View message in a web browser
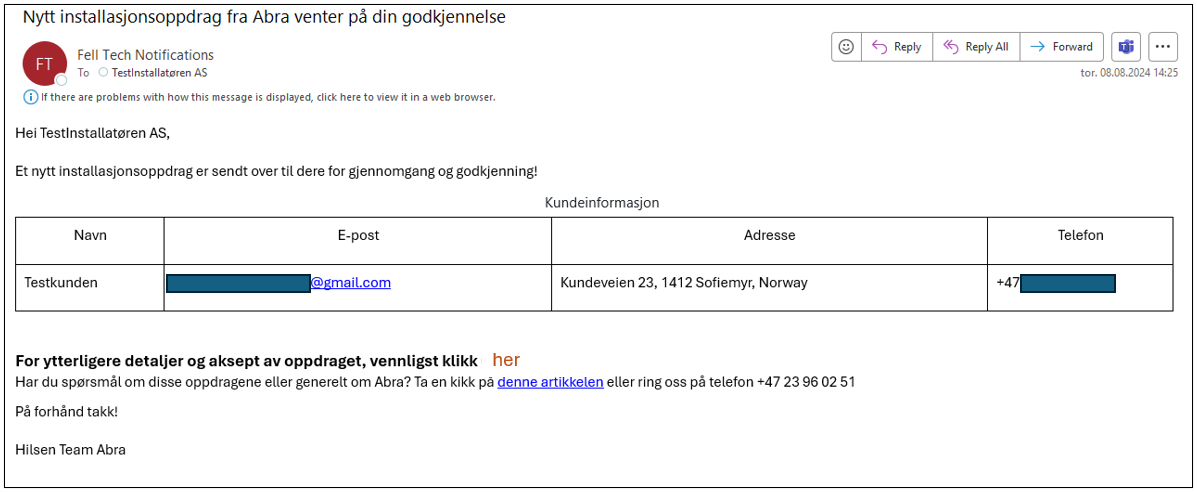The image size is (1197, 492). click(269, 97)
